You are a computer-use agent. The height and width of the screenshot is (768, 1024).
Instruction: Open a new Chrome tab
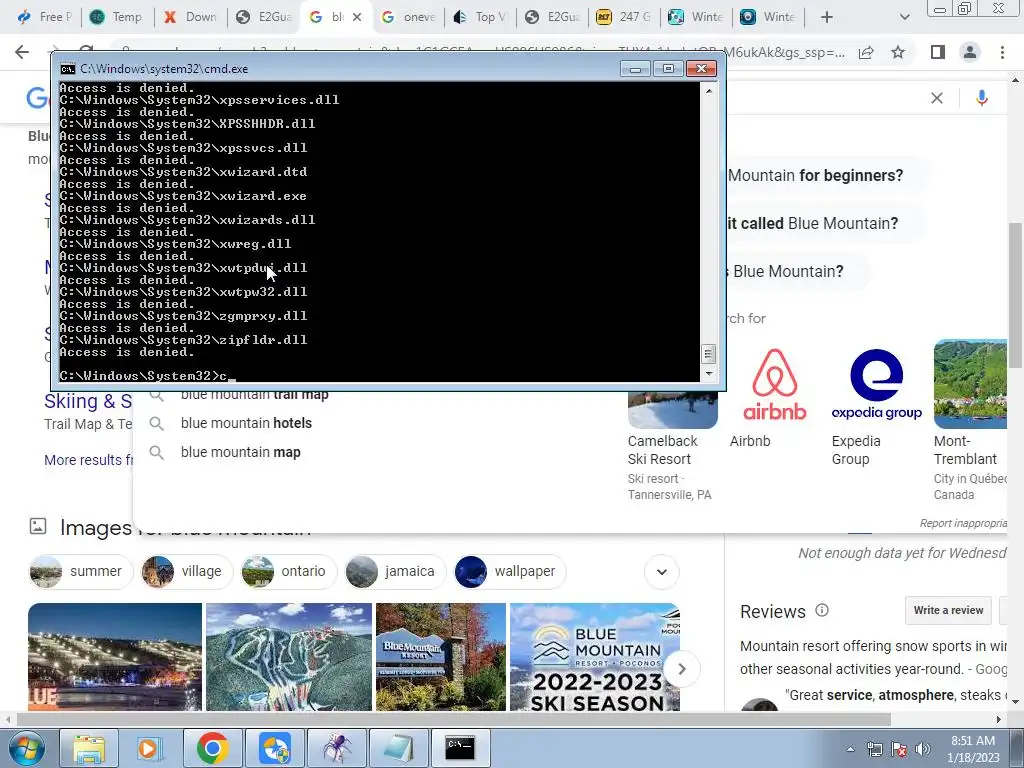coord(827,17)
